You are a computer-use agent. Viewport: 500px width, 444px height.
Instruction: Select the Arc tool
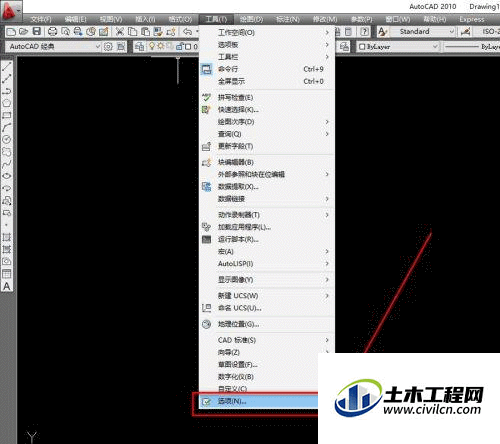tap(7, 127)
